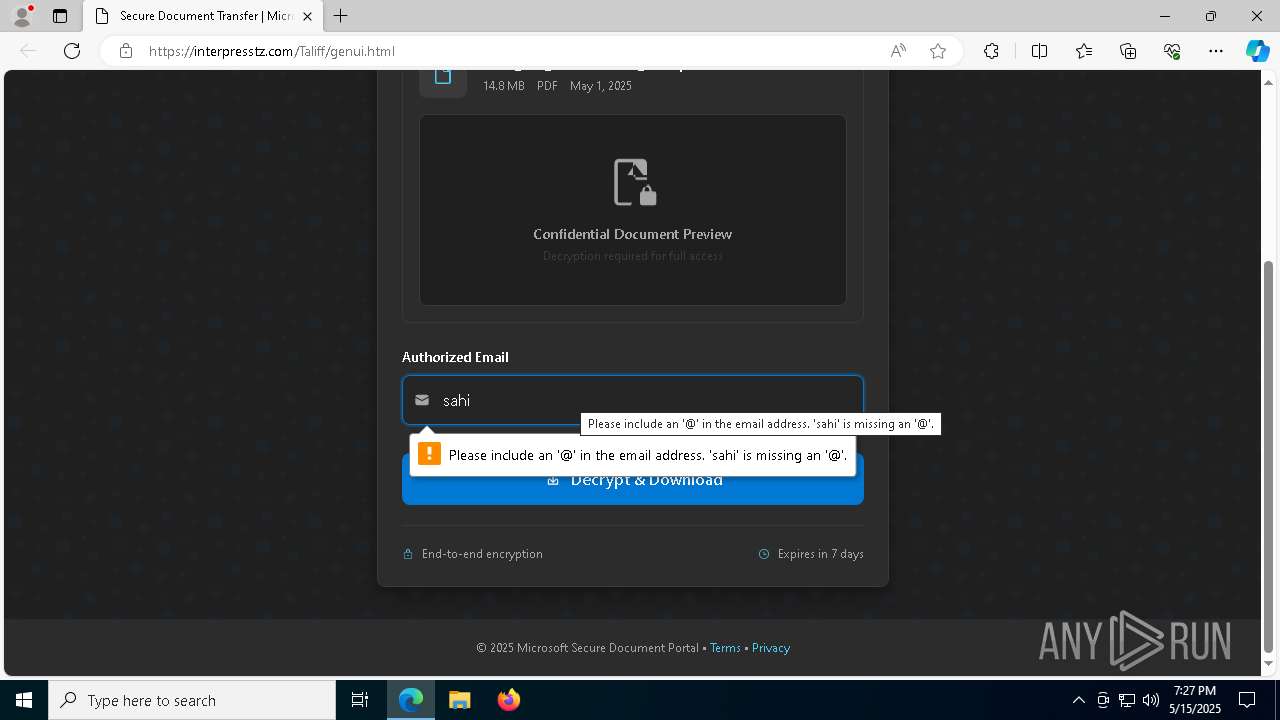Open the Favorites list
The height and width of the screenshot is (720, 1280).
[x=1084, y=51]
